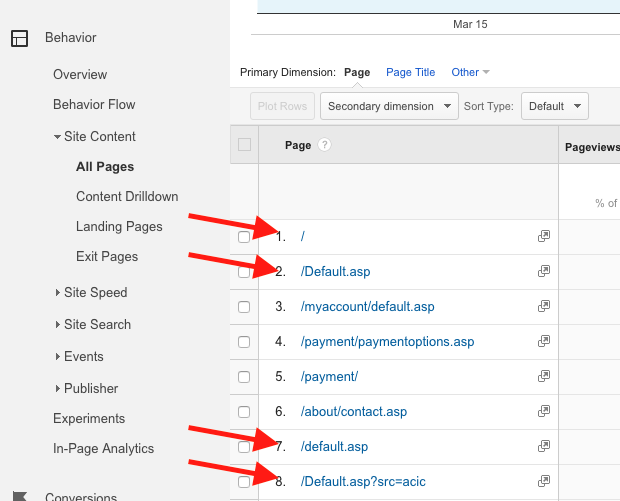
Task: Open the Sort Type Default dropdown
Action: point(554,106)
